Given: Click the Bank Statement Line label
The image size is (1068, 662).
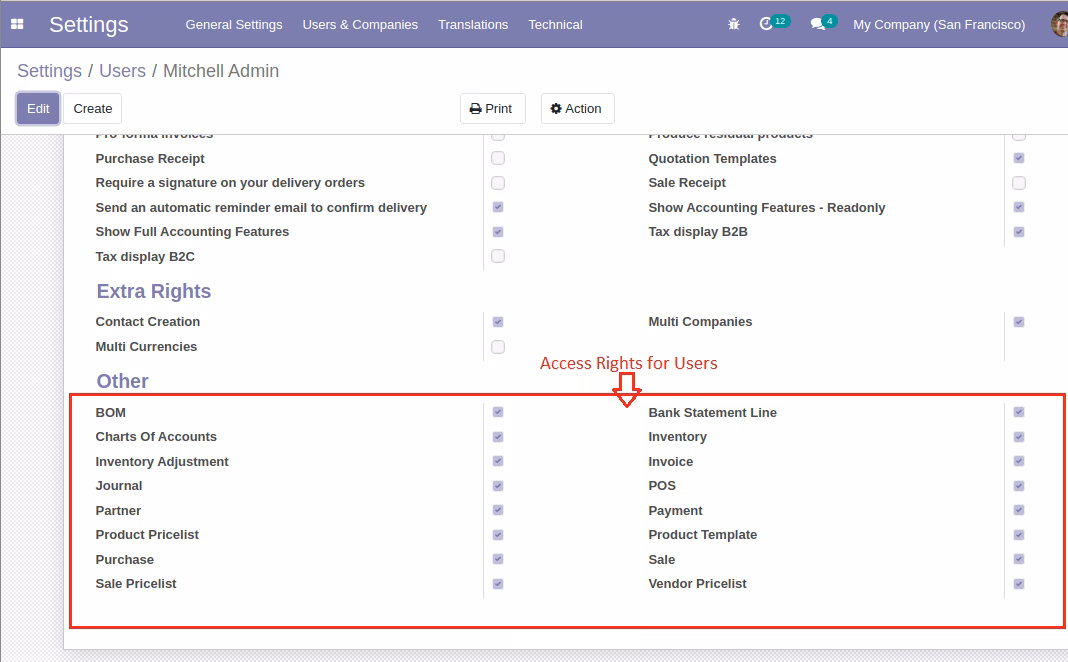Looking at the screenshot, I should (x=712, y=413).
